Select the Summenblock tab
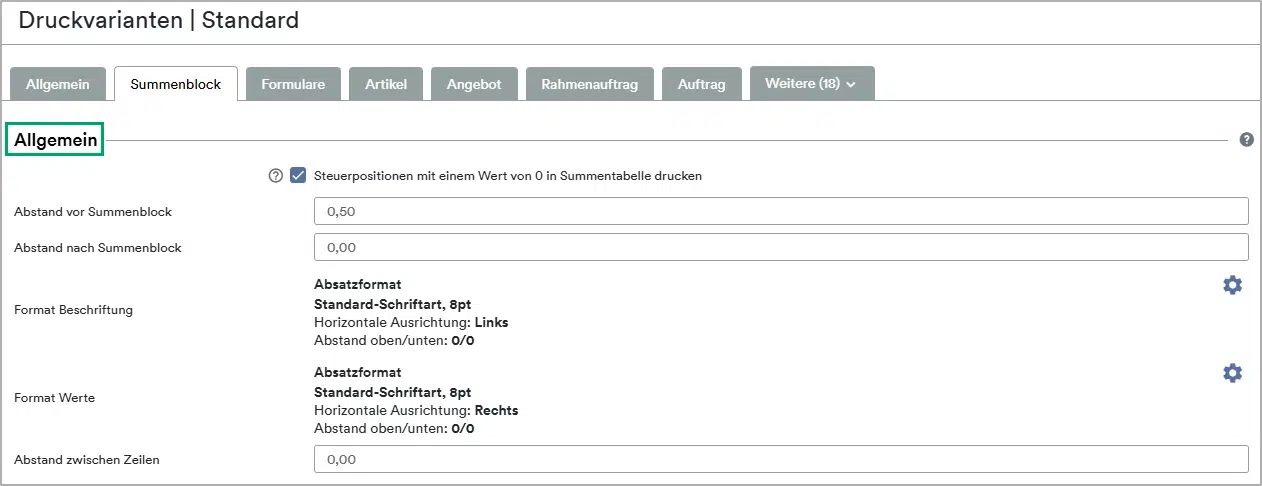 pos(176,85)
